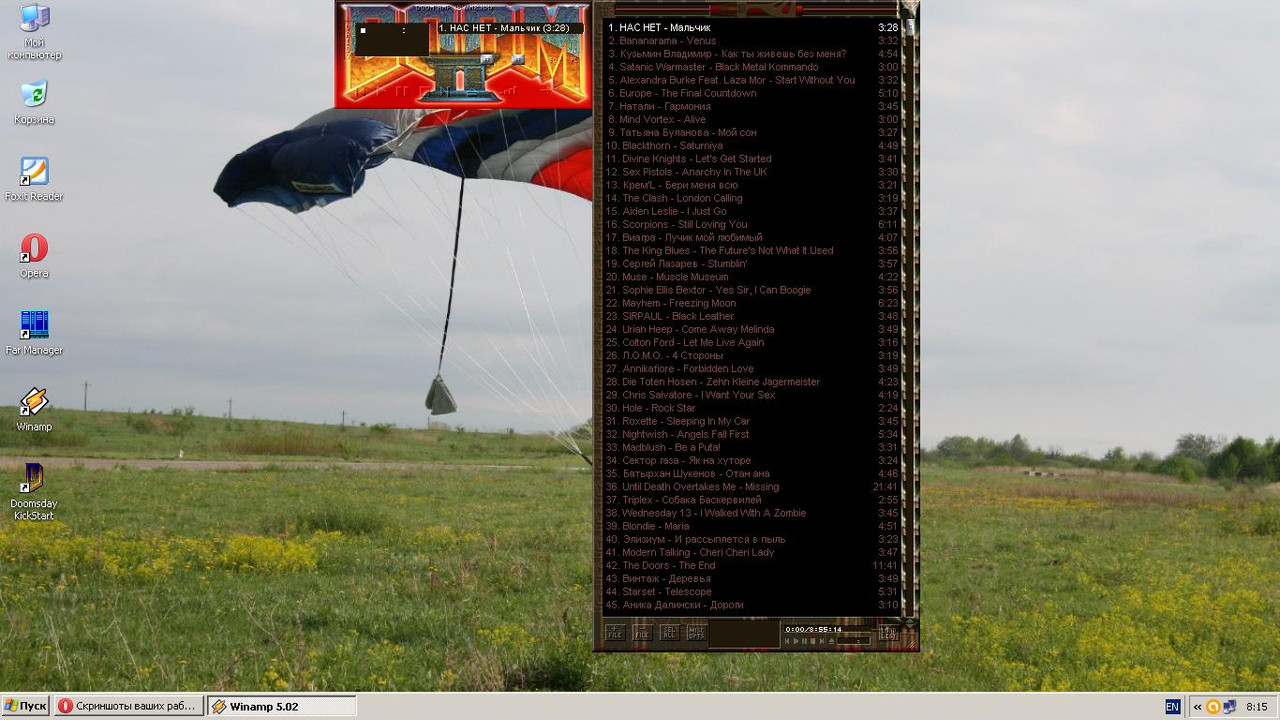This screenshot has width=1280, height=720.
Task: Select track '8. Mind Vortex - Alive'
Action: coord(752,119)
